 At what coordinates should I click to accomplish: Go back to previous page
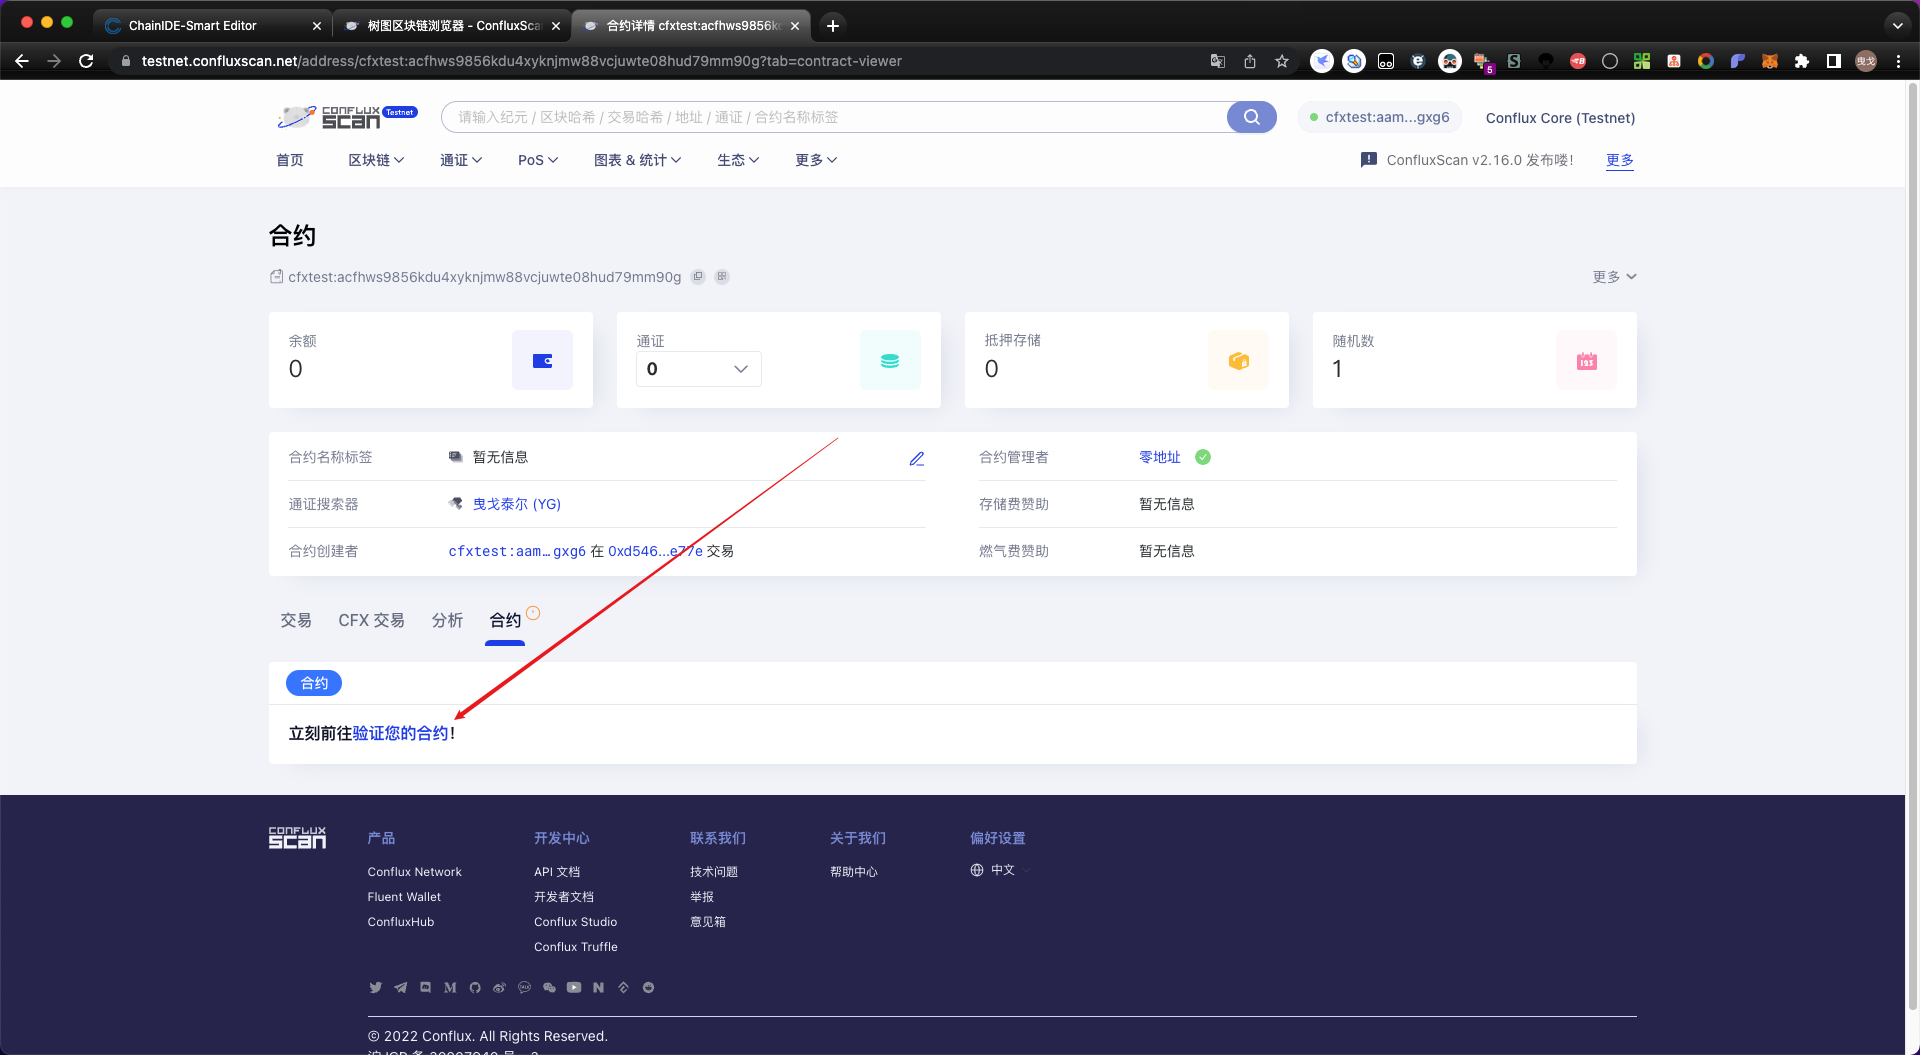point(22,61)
